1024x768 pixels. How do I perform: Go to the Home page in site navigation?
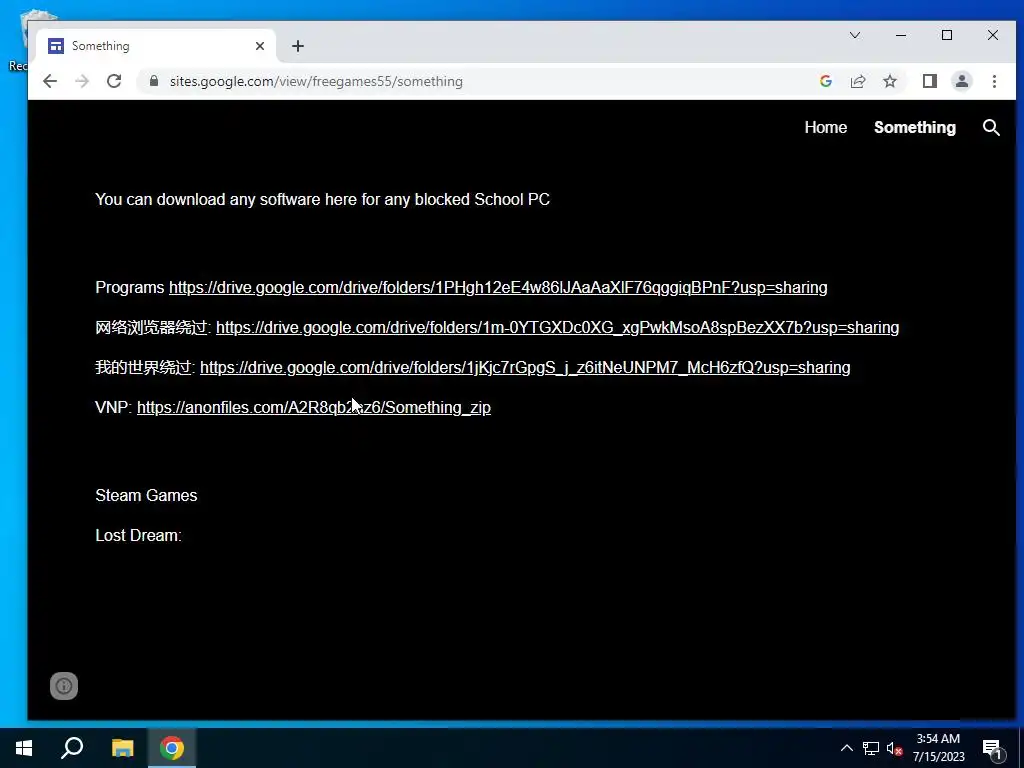click(825, 127)
